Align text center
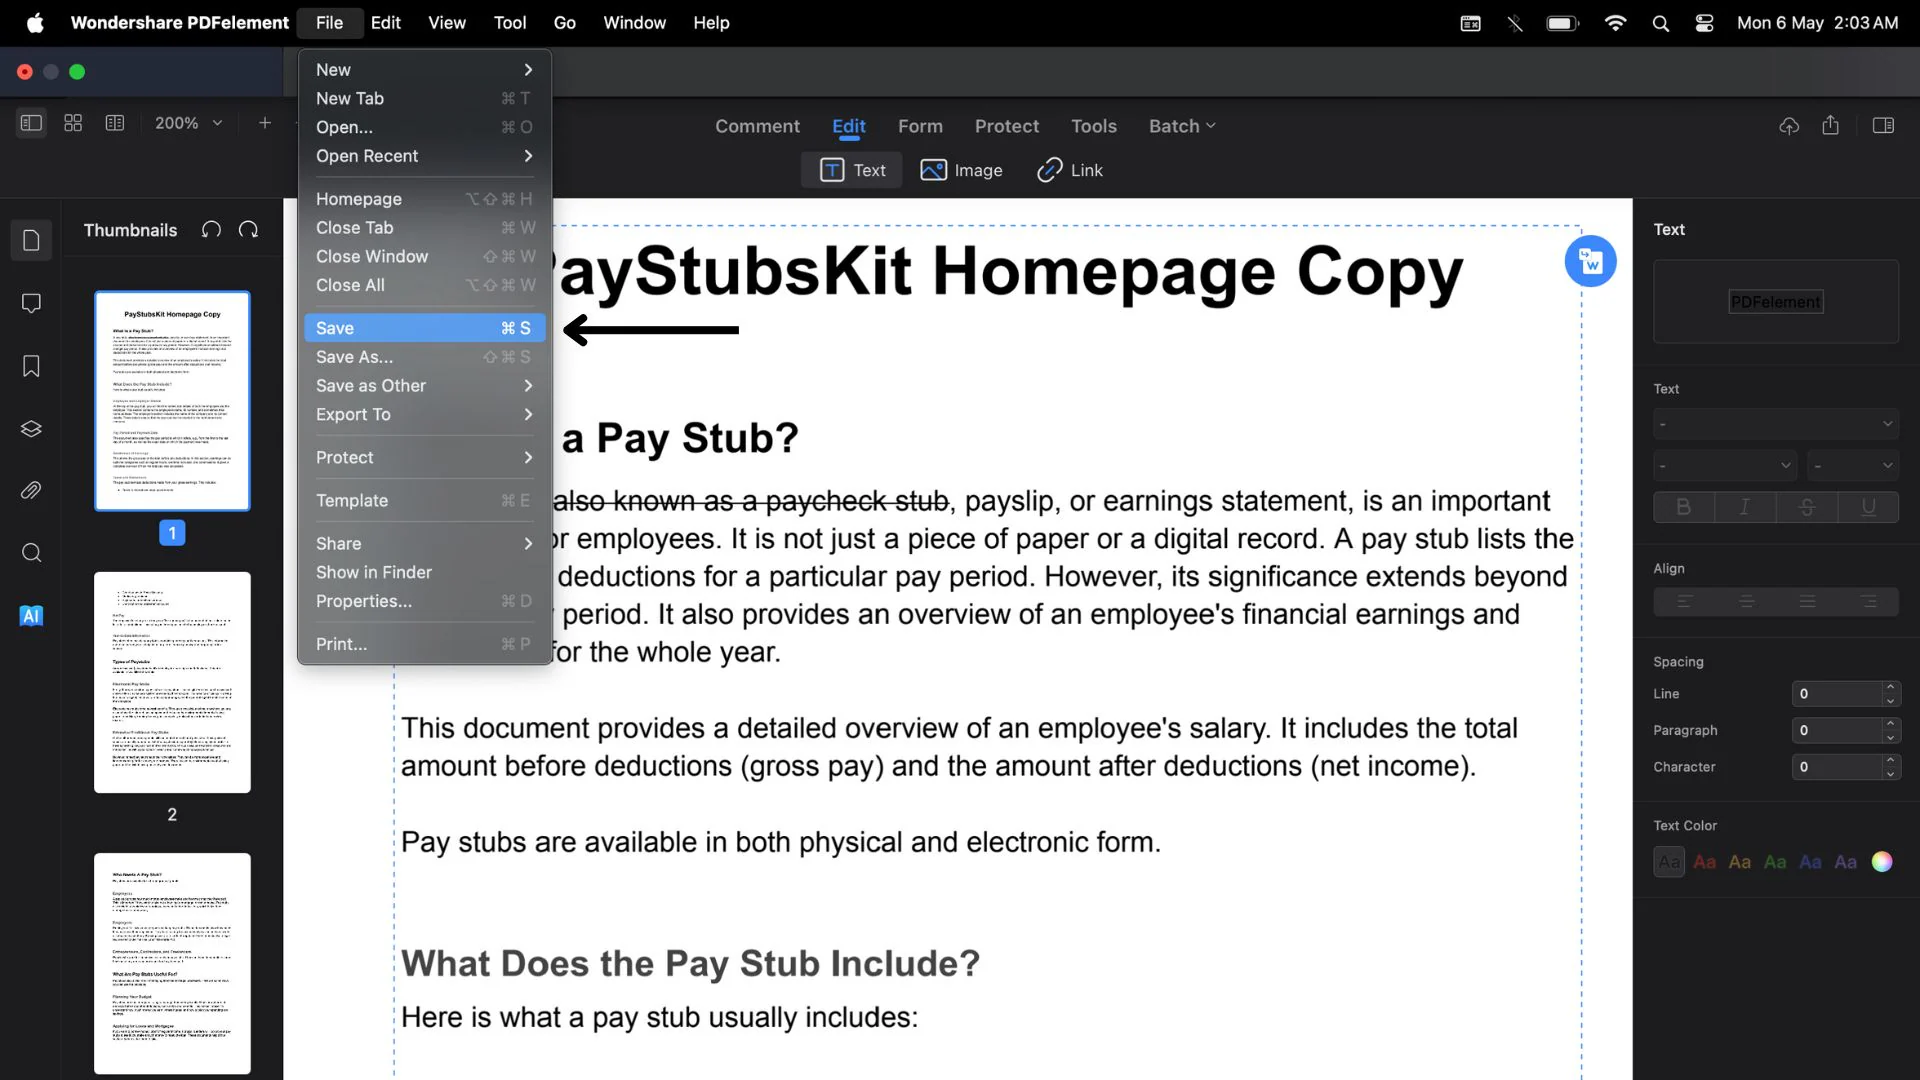 pyautogui.click(x=1746, y=602)
